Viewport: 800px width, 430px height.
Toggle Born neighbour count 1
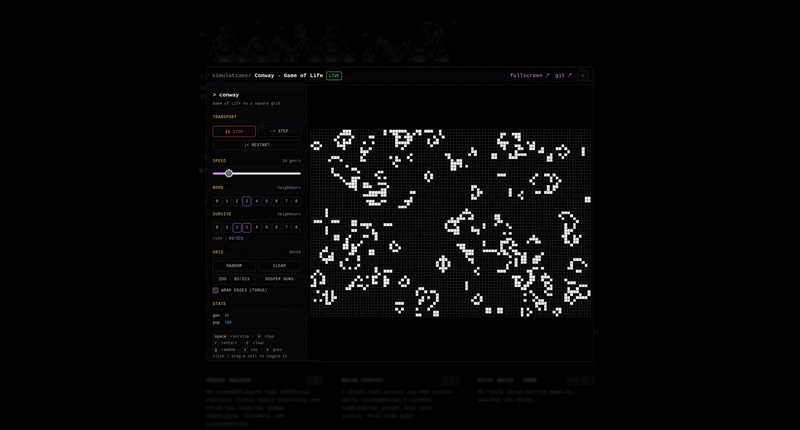pos(227,201)
